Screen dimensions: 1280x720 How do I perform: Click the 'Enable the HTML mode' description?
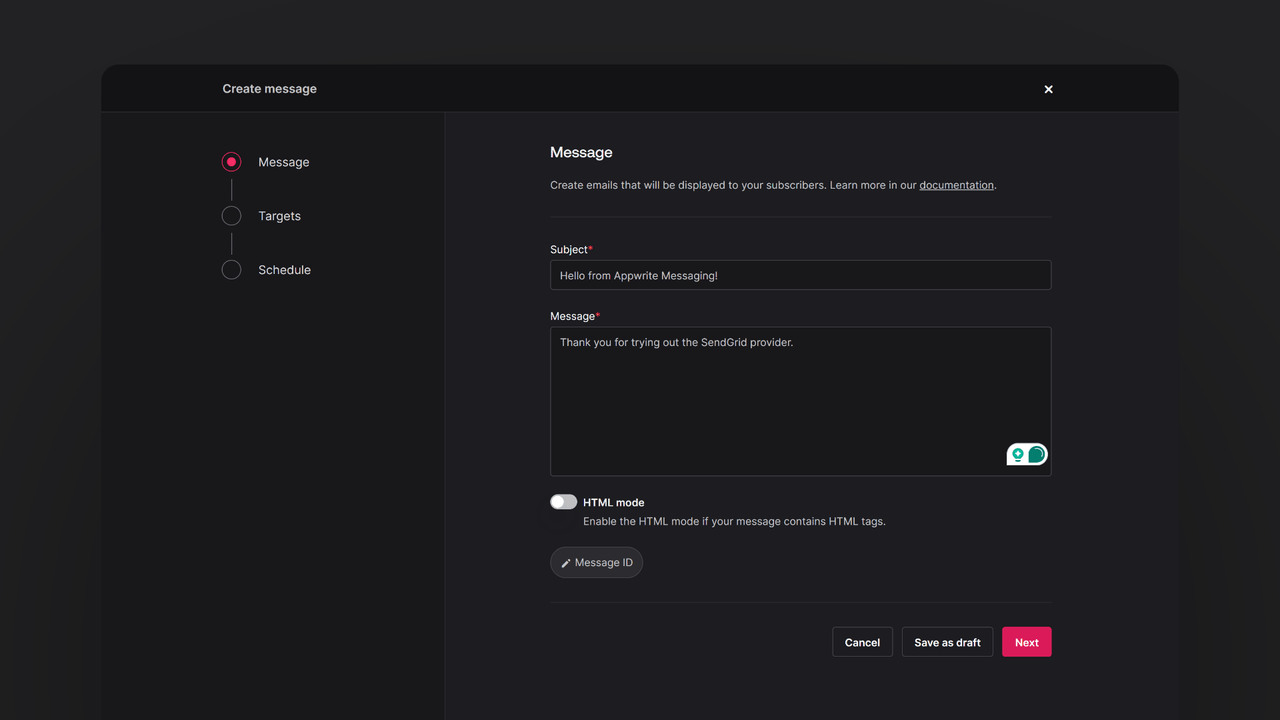[x=734, y=521]
